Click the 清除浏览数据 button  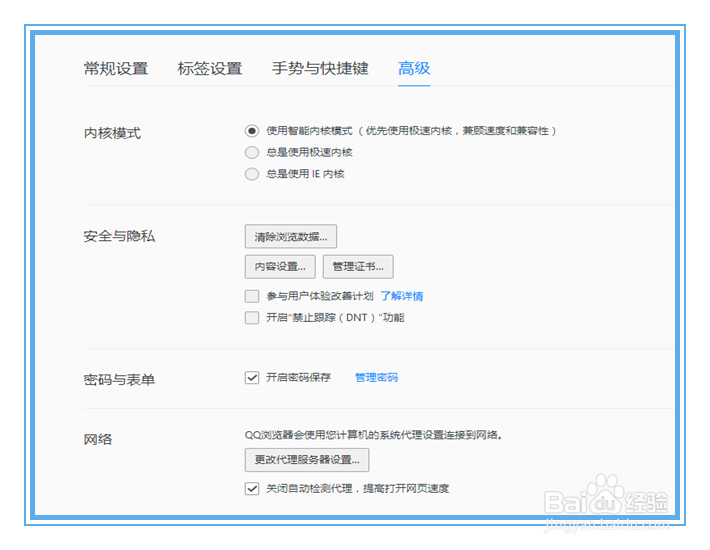pyautogui.click(x=291, y=237)
